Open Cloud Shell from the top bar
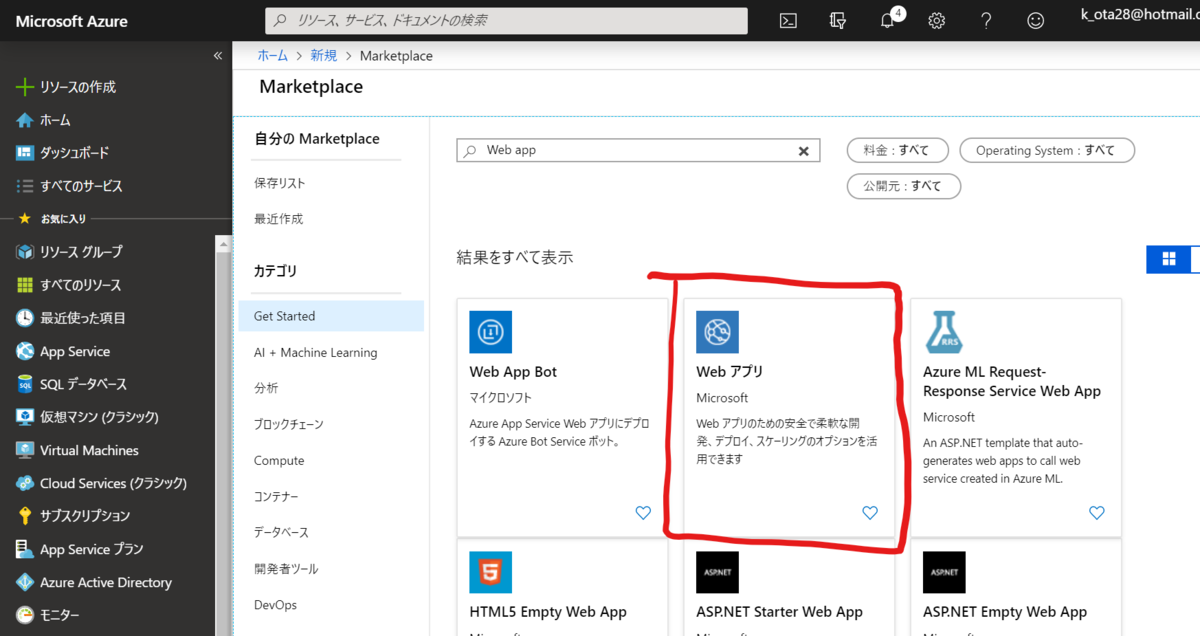 (788, 20)
